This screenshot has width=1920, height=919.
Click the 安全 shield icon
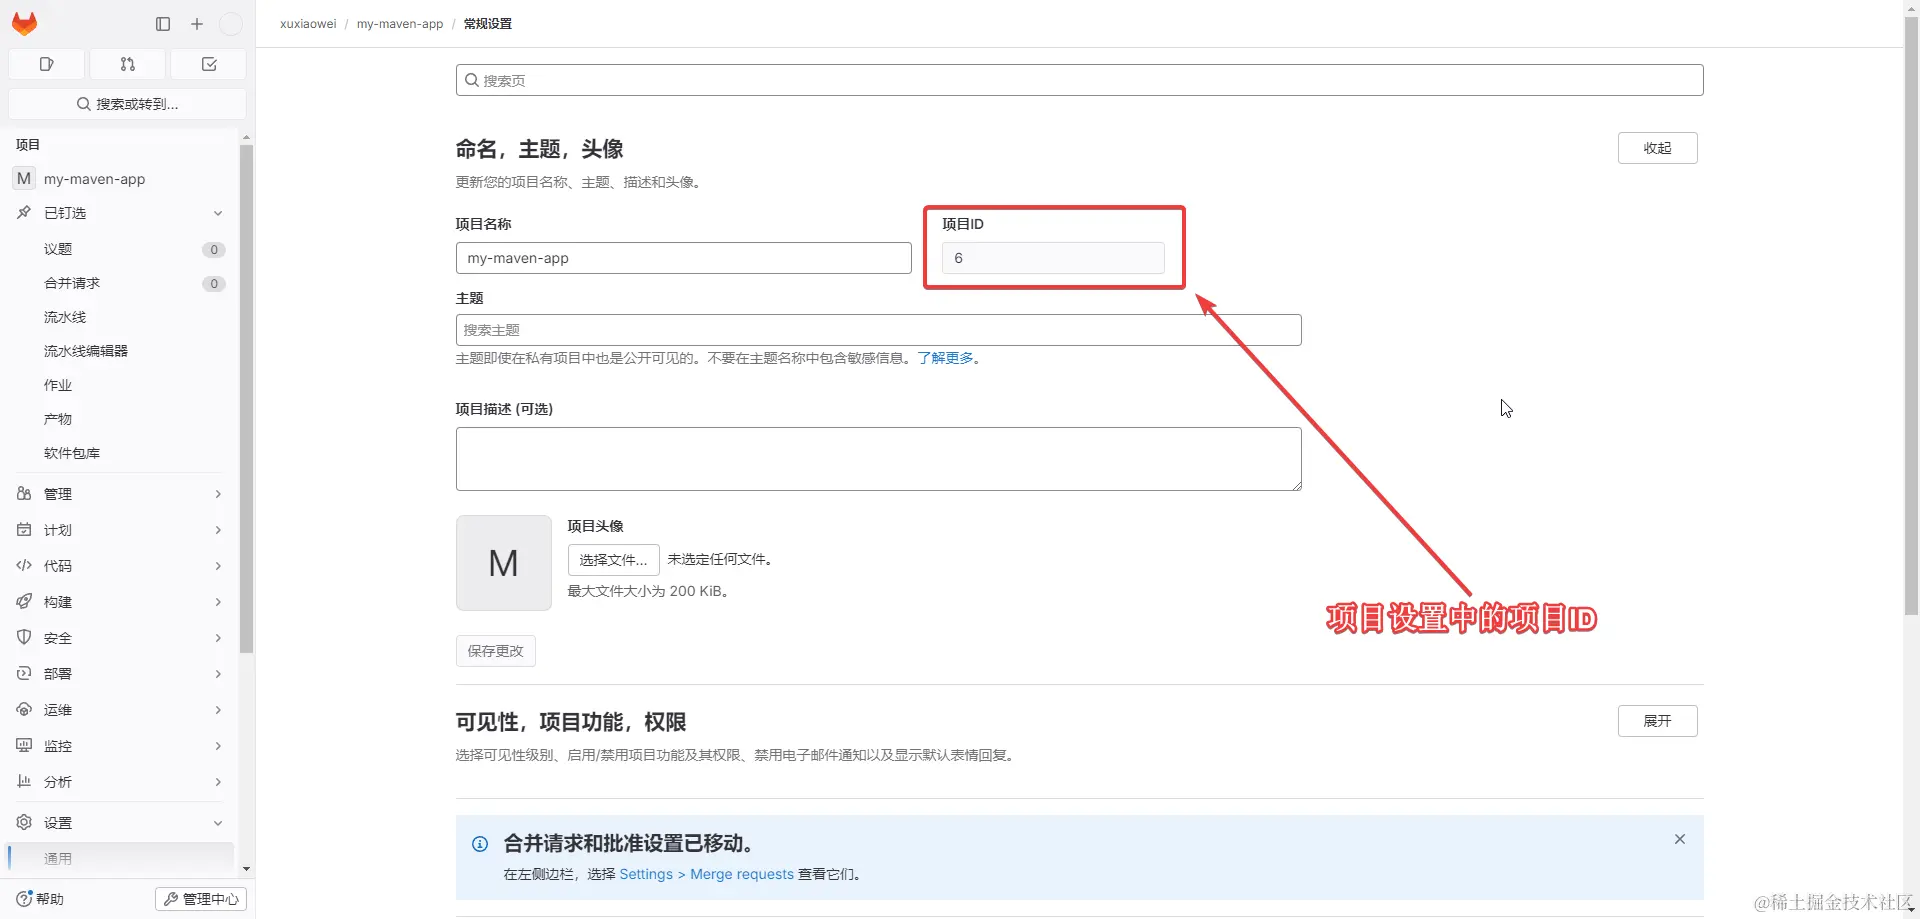click(x=24, y=638)
